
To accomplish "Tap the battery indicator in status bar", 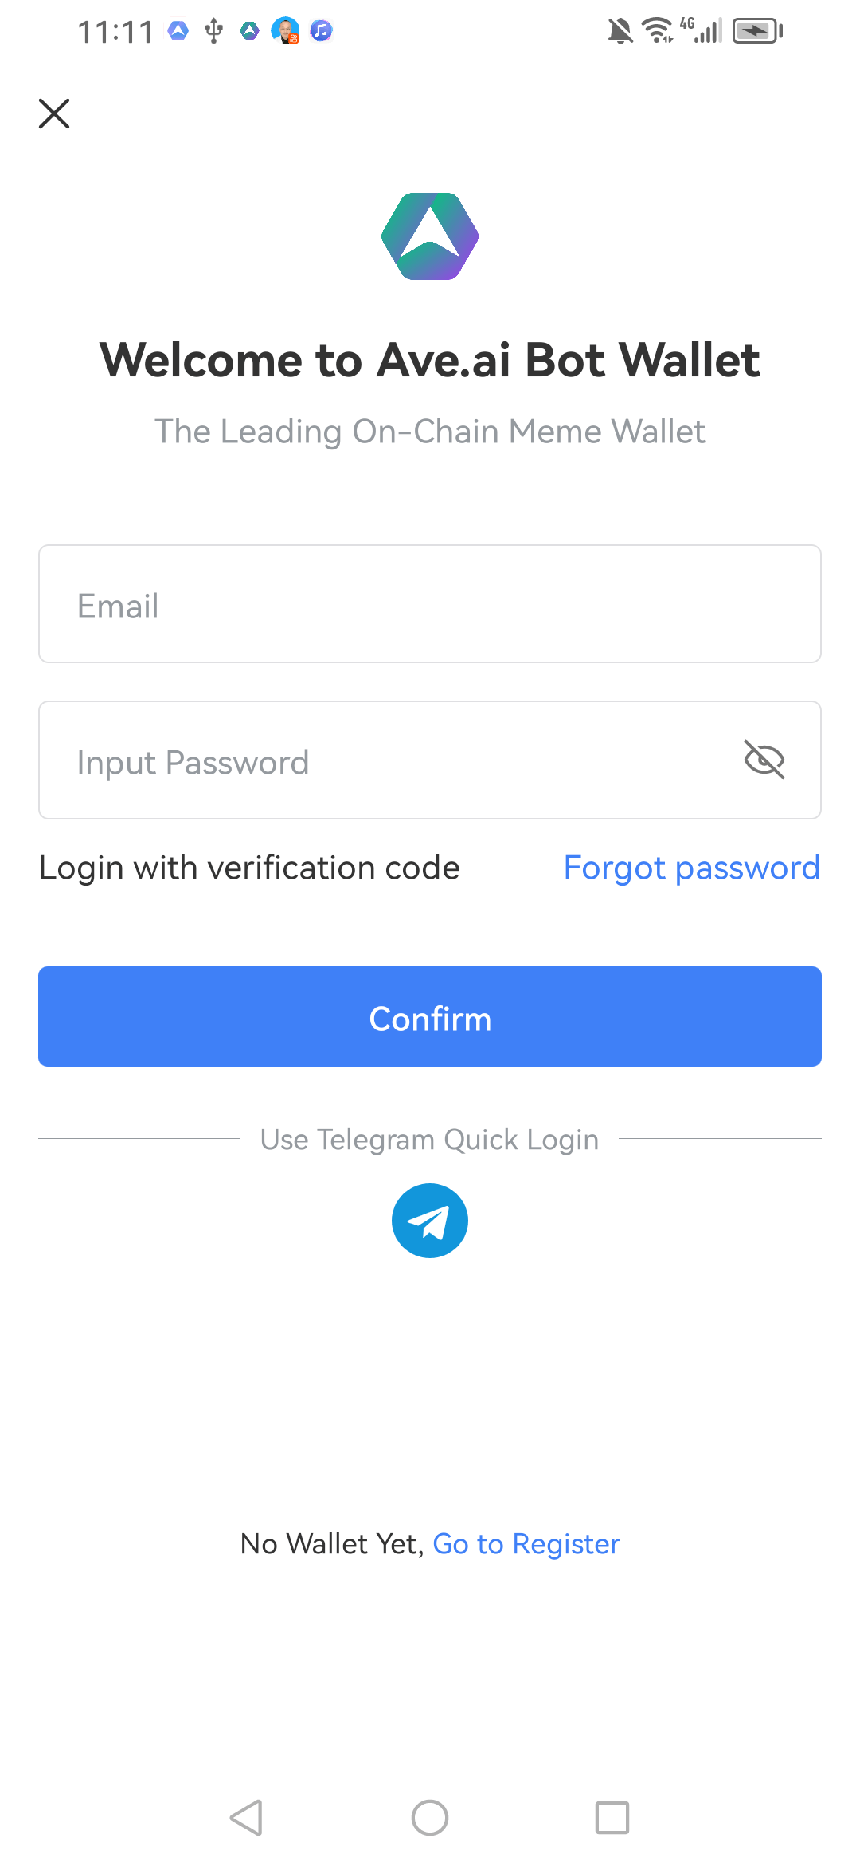I will click(757, 32).
